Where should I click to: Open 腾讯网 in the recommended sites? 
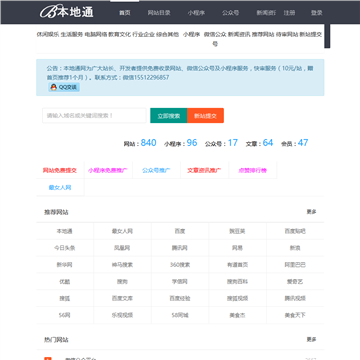coord(180,248)
